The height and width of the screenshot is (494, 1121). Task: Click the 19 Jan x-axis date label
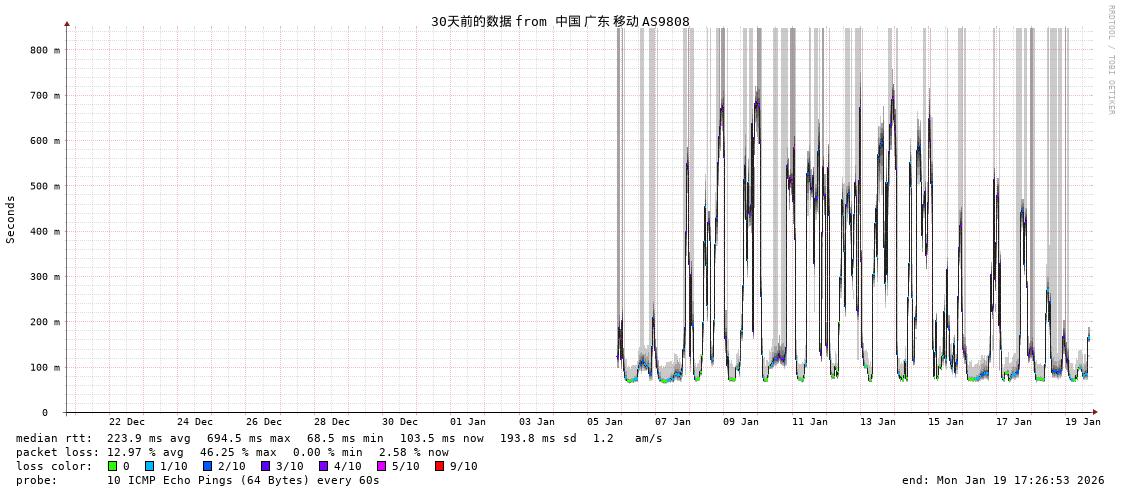(x=1082, y=422)
